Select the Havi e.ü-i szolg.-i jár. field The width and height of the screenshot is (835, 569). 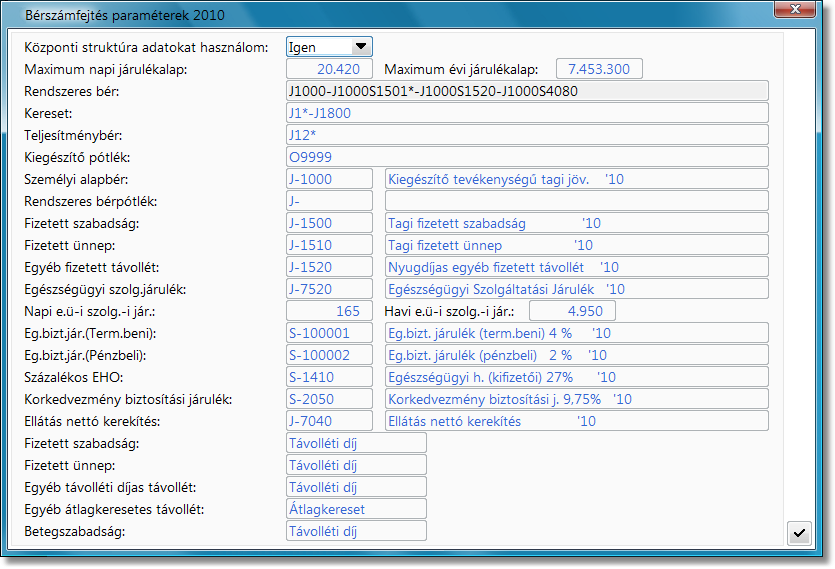click(572, 311)
